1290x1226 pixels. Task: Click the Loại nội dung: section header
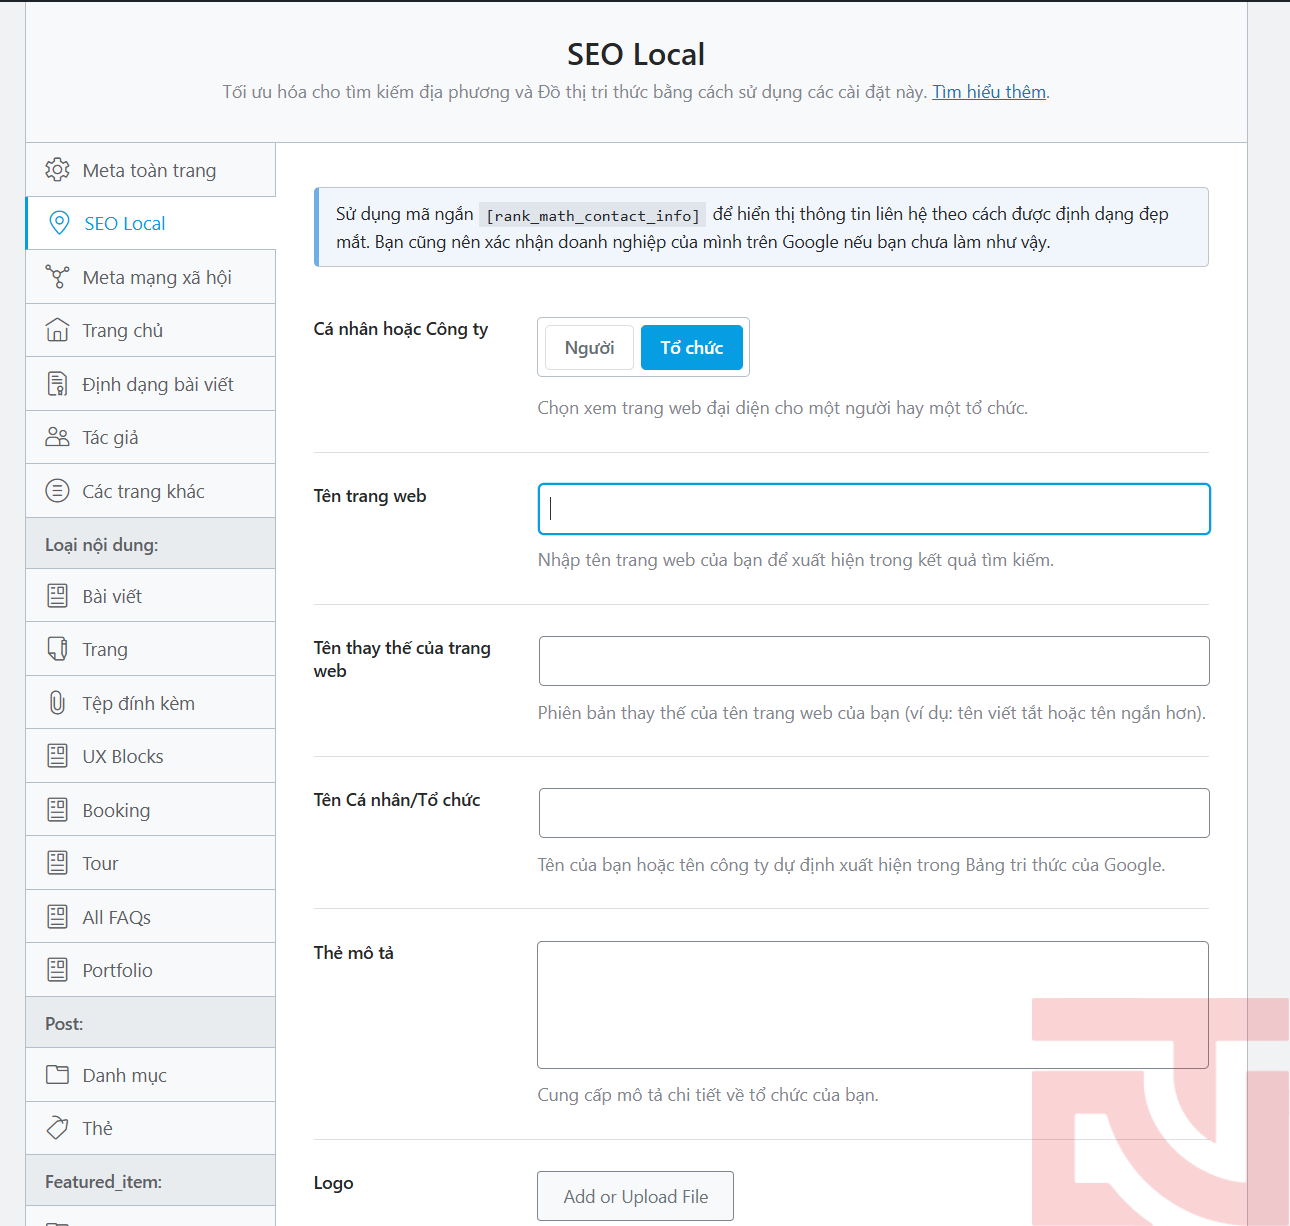tap(150, 544)
